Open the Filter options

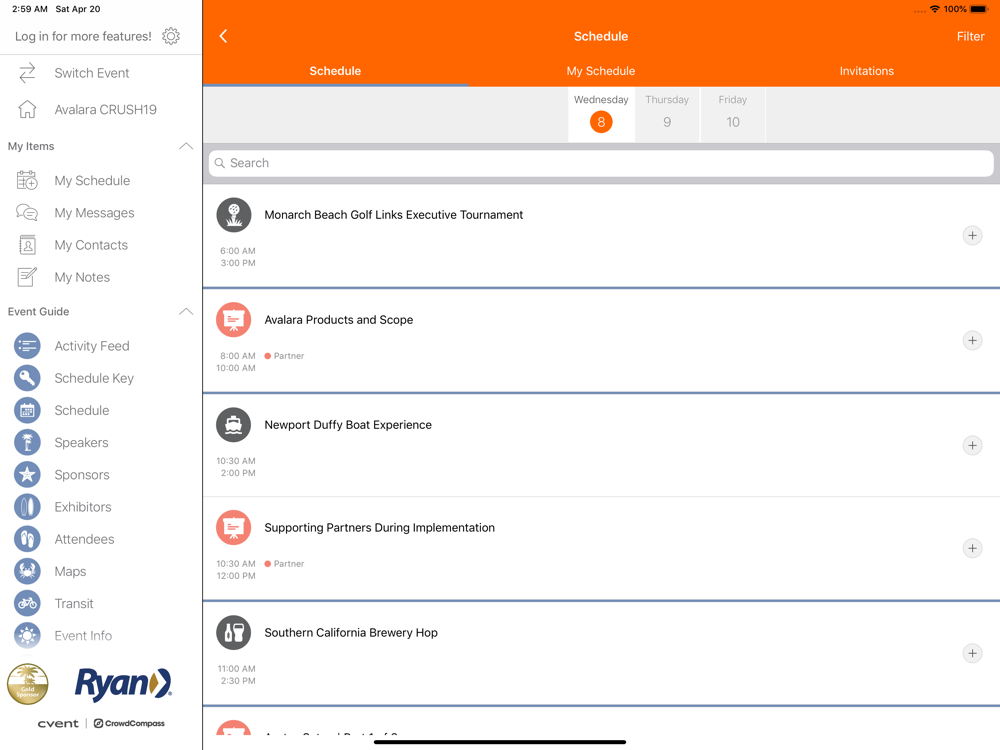970,36
